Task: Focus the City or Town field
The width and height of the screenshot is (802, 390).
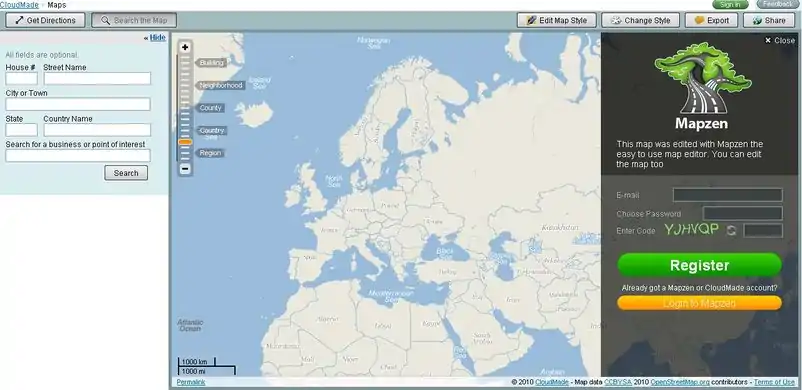Action: [78, 104]
